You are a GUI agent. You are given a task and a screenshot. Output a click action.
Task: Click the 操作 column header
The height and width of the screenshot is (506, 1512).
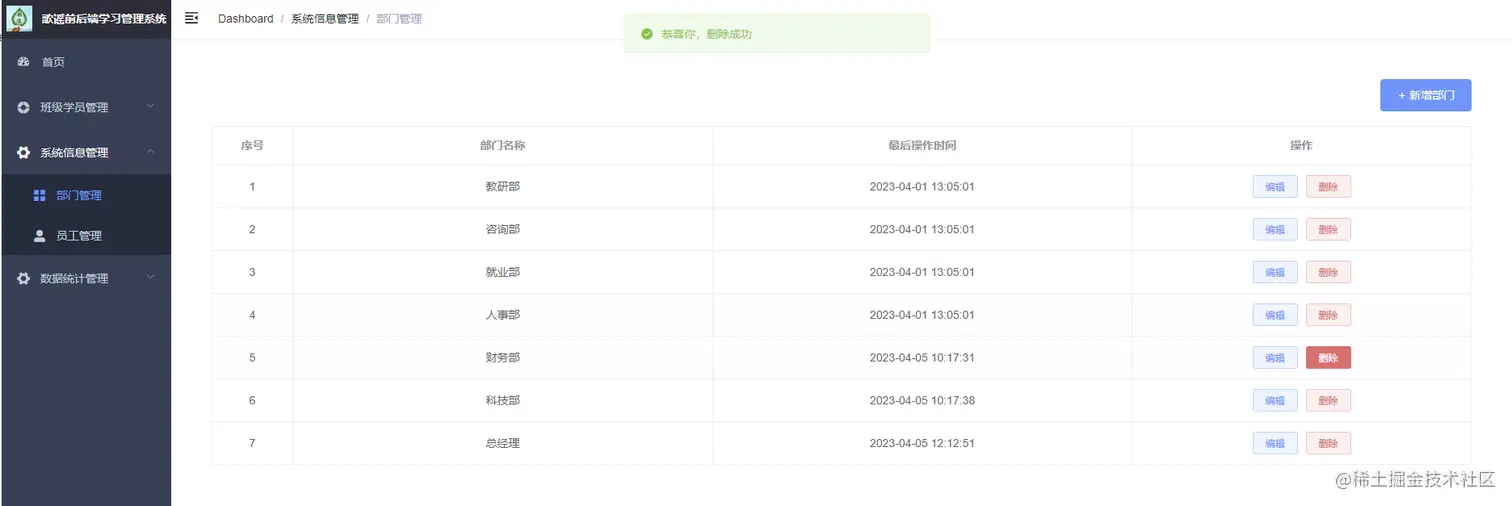click(x=1301, y=146)
